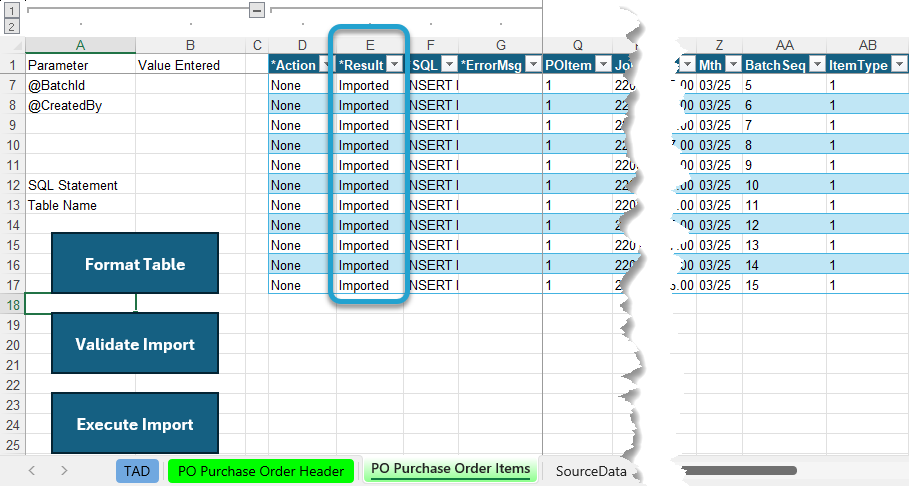Select row 18 header
This screenshot has height=486, width=909.
click(13, 304)
